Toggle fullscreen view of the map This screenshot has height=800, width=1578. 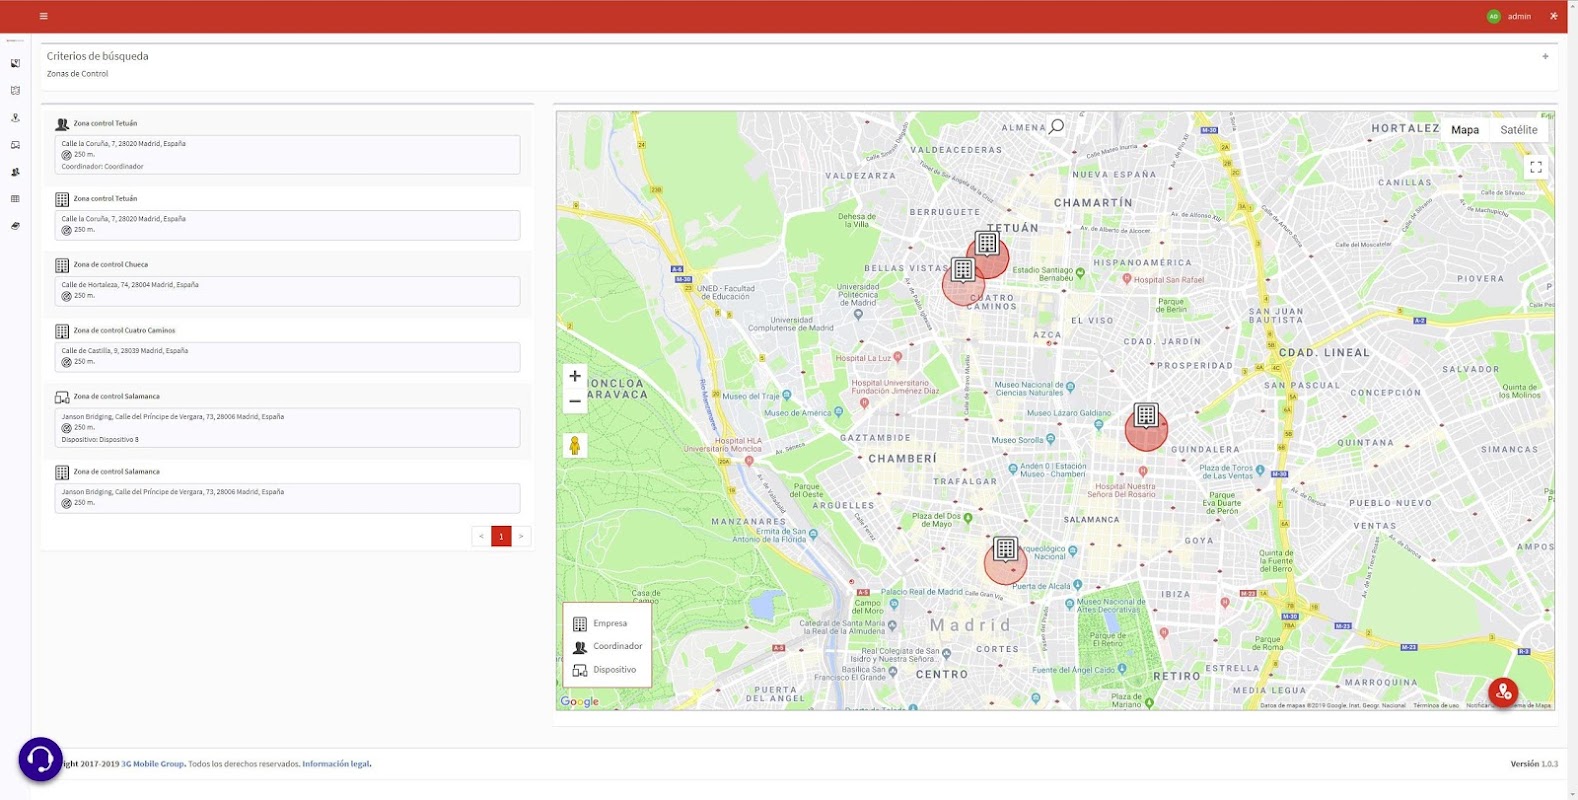[x=1535, y=167]
